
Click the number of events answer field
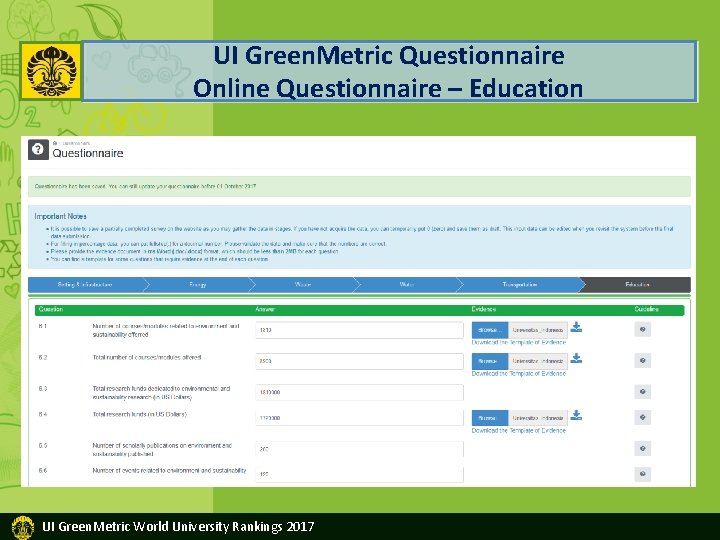coord(359,474)
